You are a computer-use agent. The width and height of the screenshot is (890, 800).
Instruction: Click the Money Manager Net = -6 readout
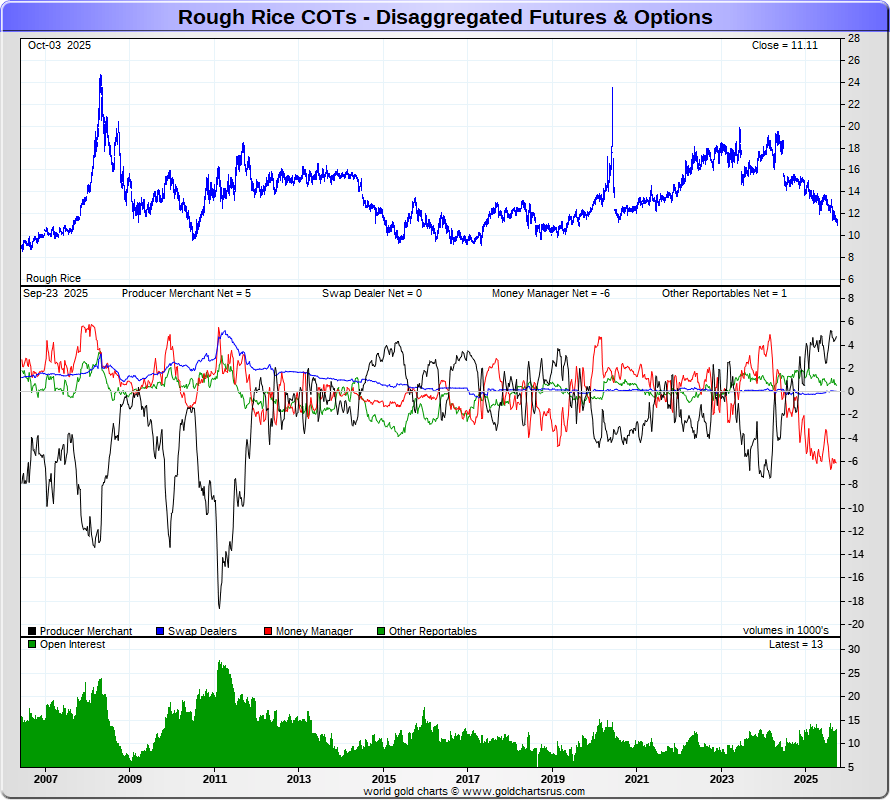551,294
